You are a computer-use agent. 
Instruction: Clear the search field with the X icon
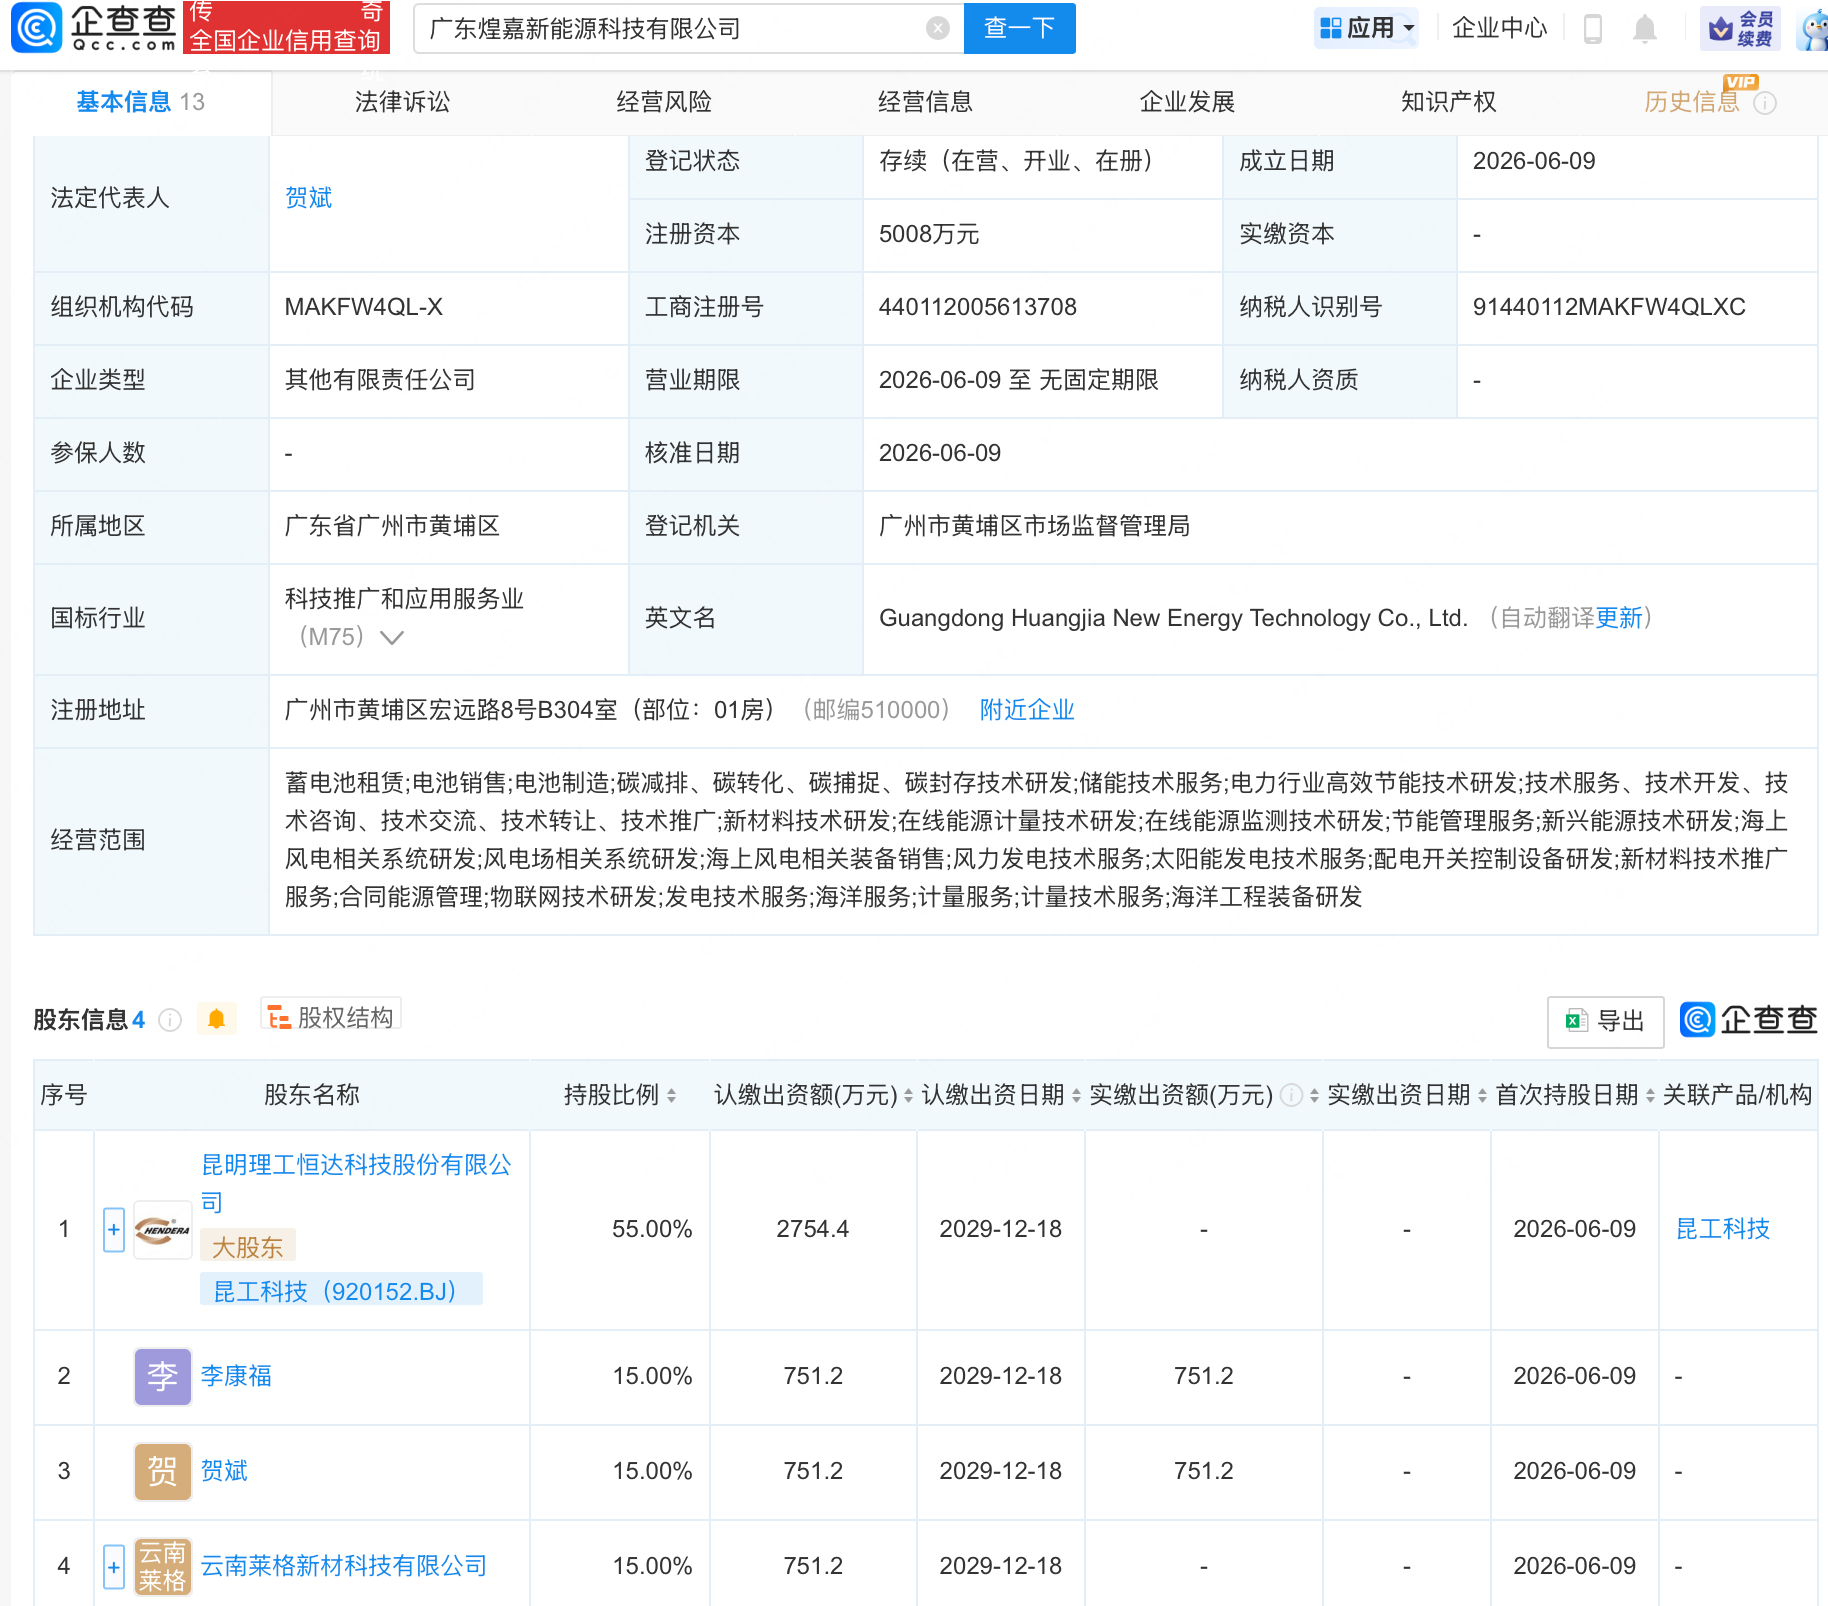pos(938,28)
